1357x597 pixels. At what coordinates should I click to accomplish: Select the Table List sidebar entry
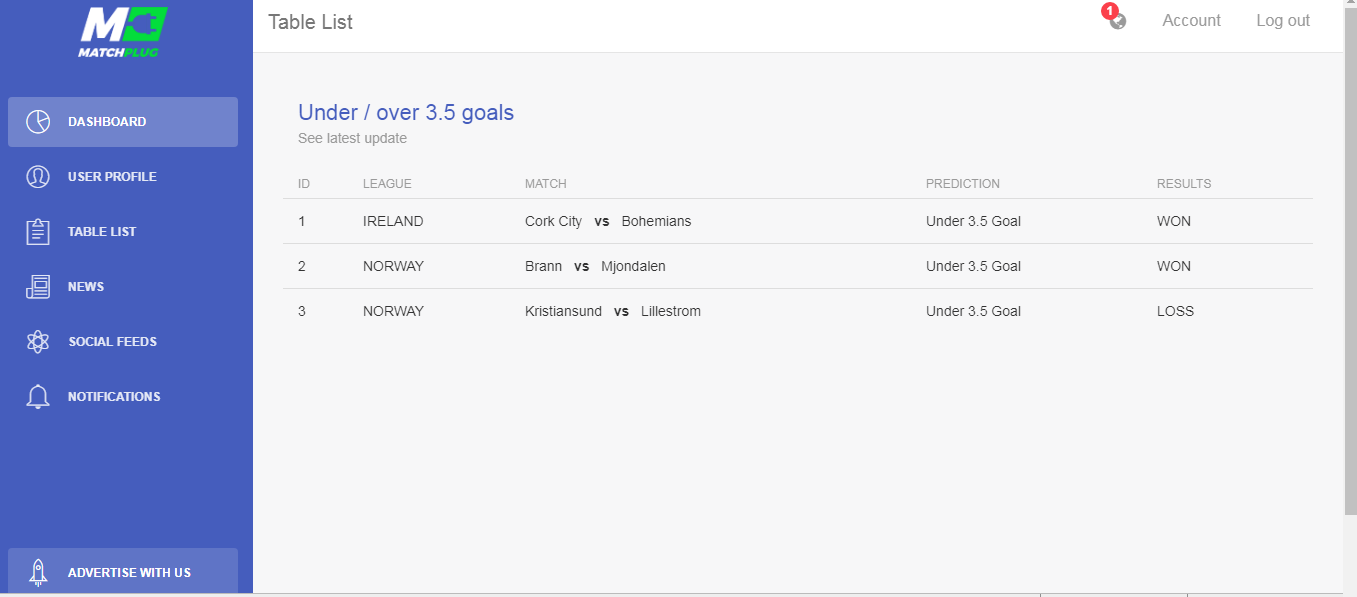pyautogui.click(x=123, y=232)
